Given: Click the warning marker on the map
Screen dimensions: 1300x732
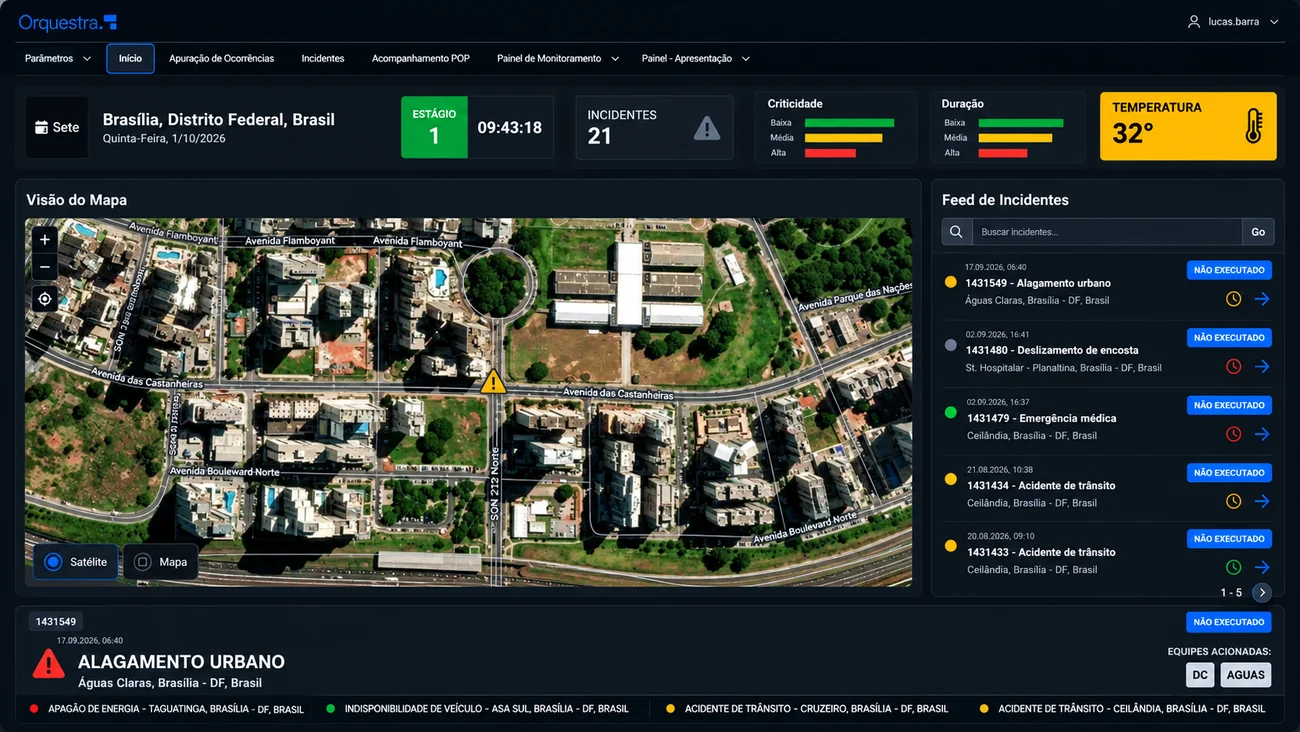Looking at the screenshot, I should click(x=493, y=381).
